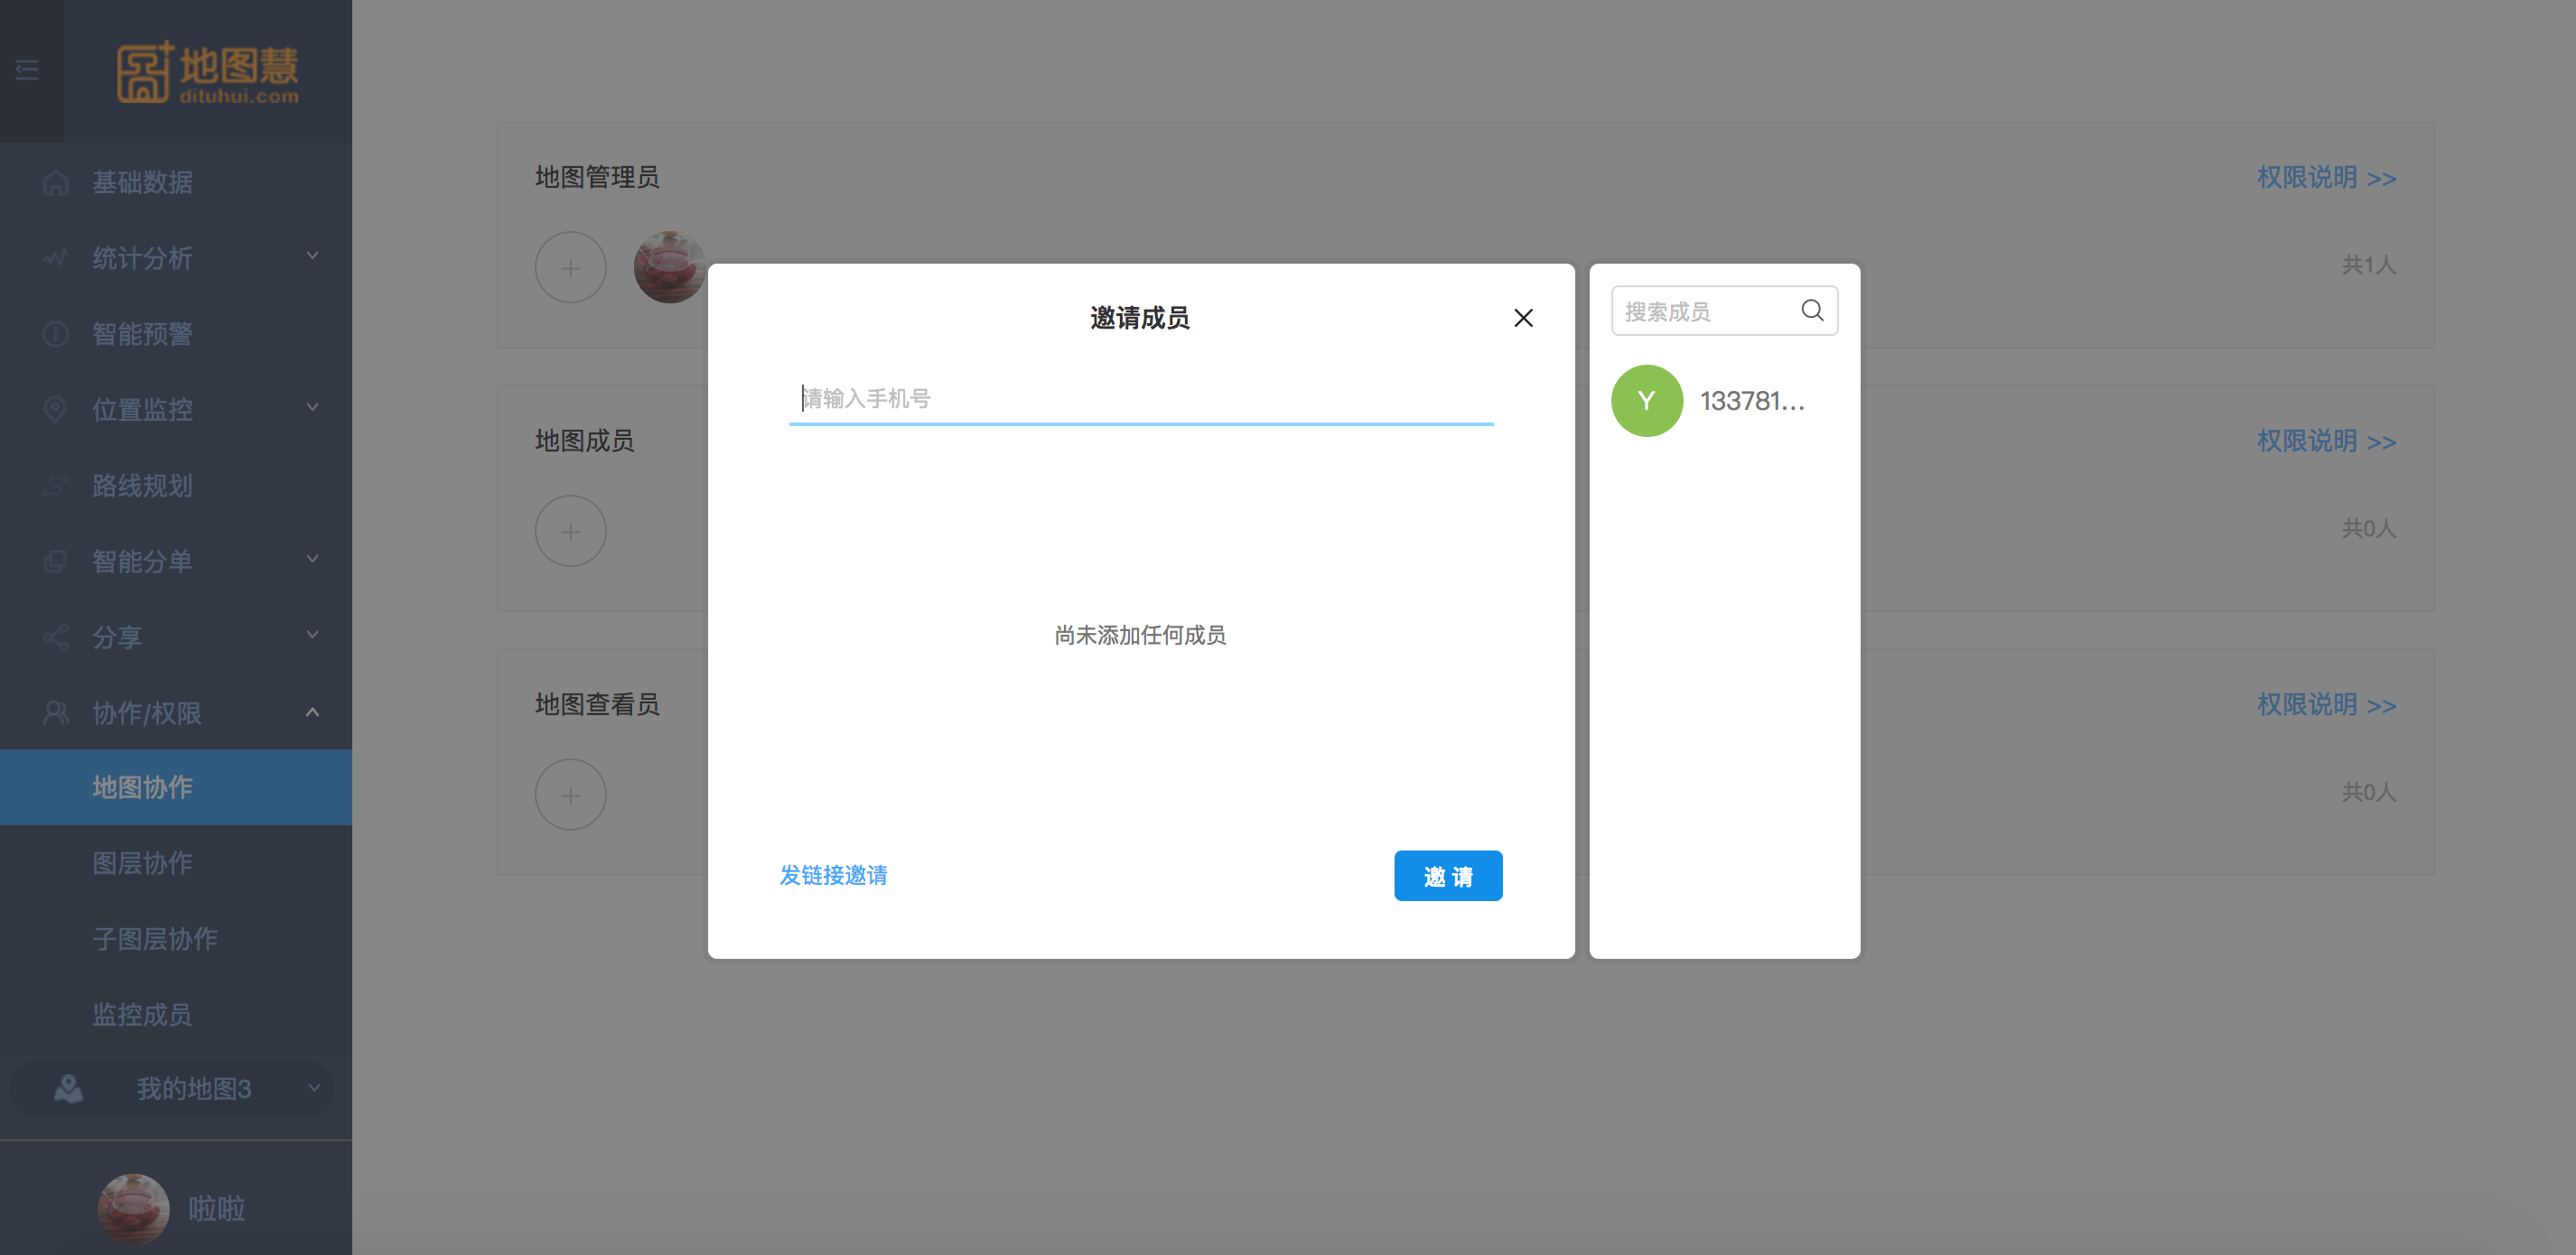
Task: Select the 地图协作 submenu item
Action: 176,787
